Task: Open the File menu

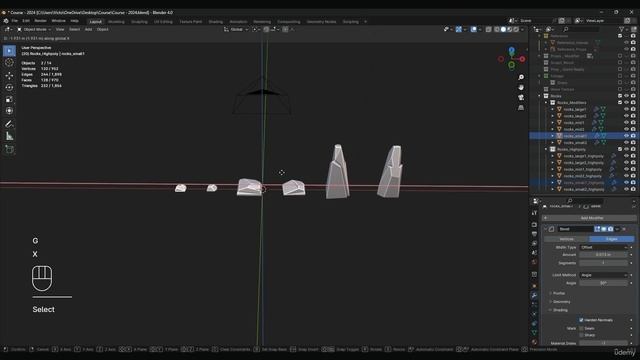Action: click(x=15, y=21)
